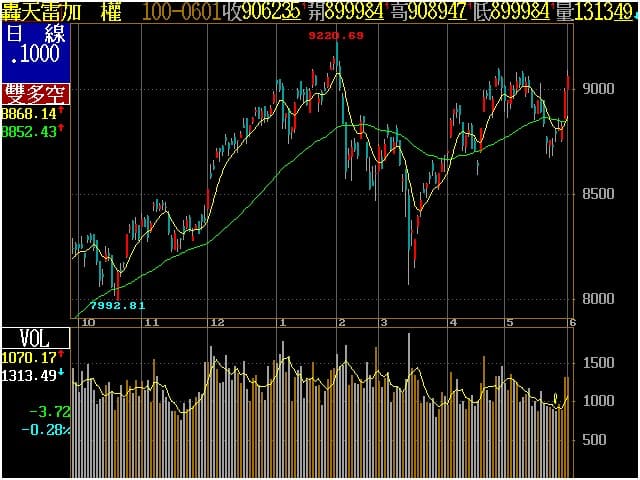The image size is (640, 480).
Task: Click the 1500 volume scale label
Action: (599, 364)
